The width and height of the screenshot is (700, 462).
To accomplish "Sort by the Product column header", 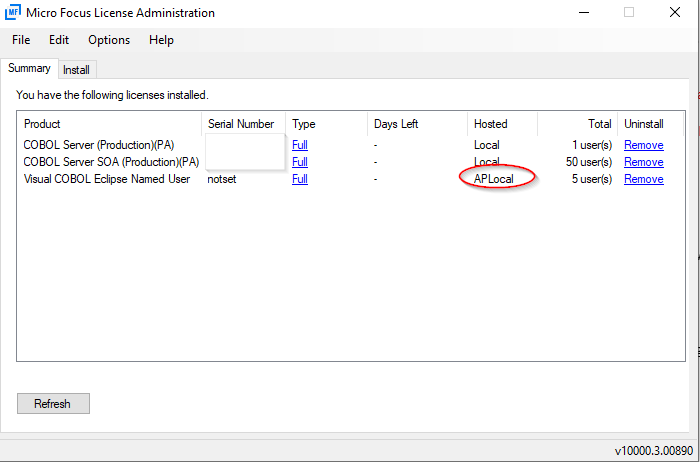I will coord(110,124).
